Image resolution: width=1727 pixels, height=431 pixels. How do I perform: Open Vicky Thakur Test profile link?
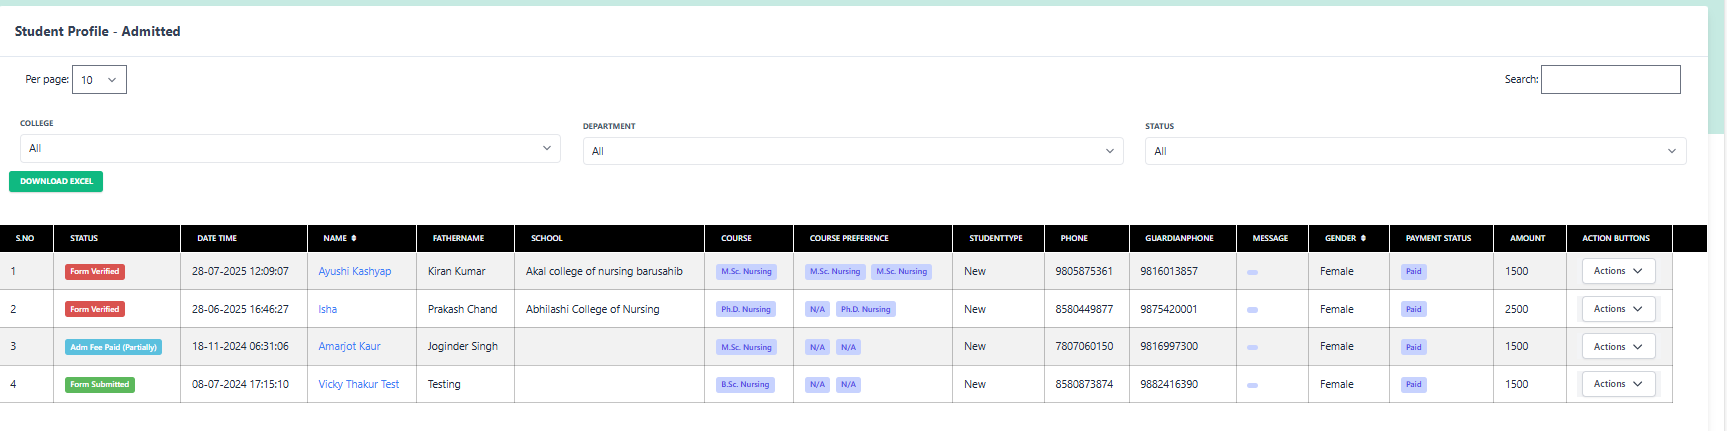(x=358, y=385)
